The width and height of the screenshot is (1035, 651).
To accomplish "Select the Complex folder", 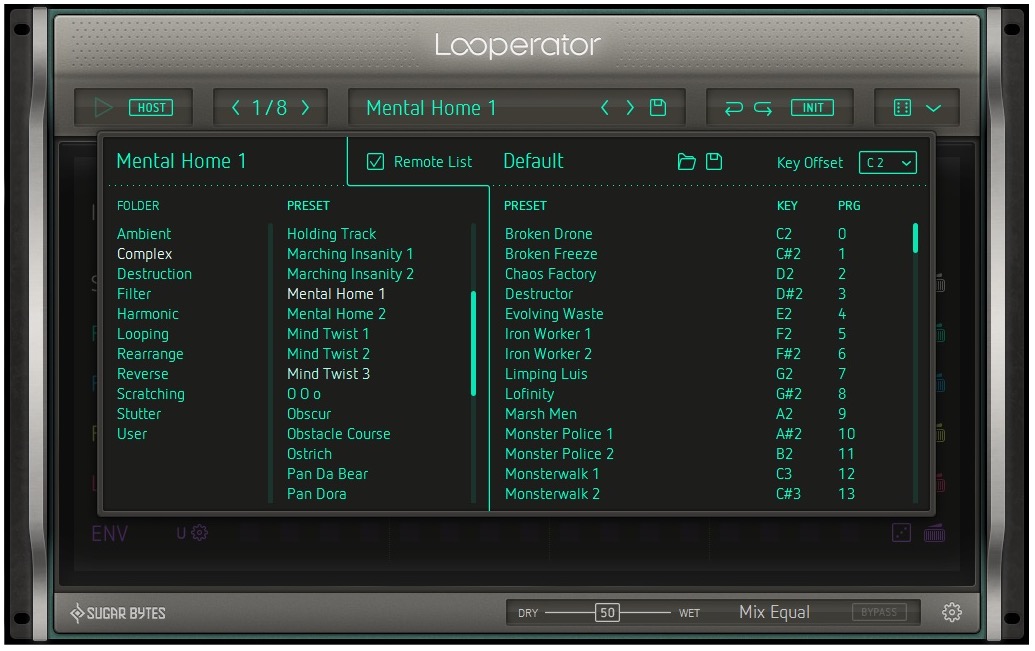I will pos(145,254).
